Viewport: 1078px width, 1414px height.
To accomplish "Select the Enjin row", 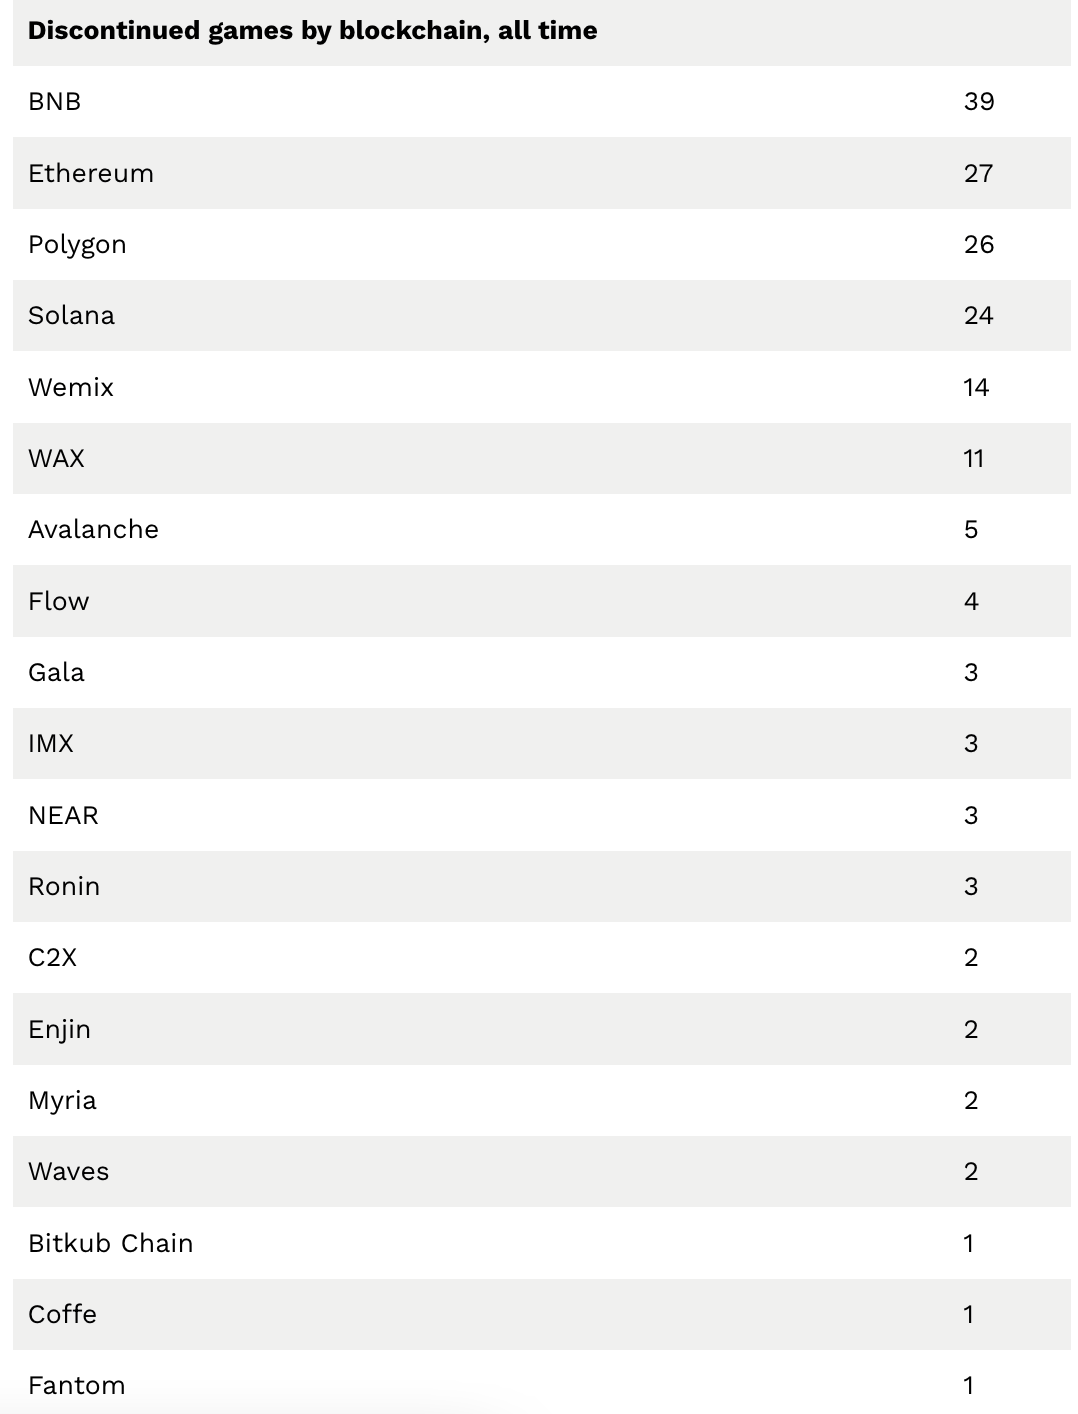I will (541, 1029).
